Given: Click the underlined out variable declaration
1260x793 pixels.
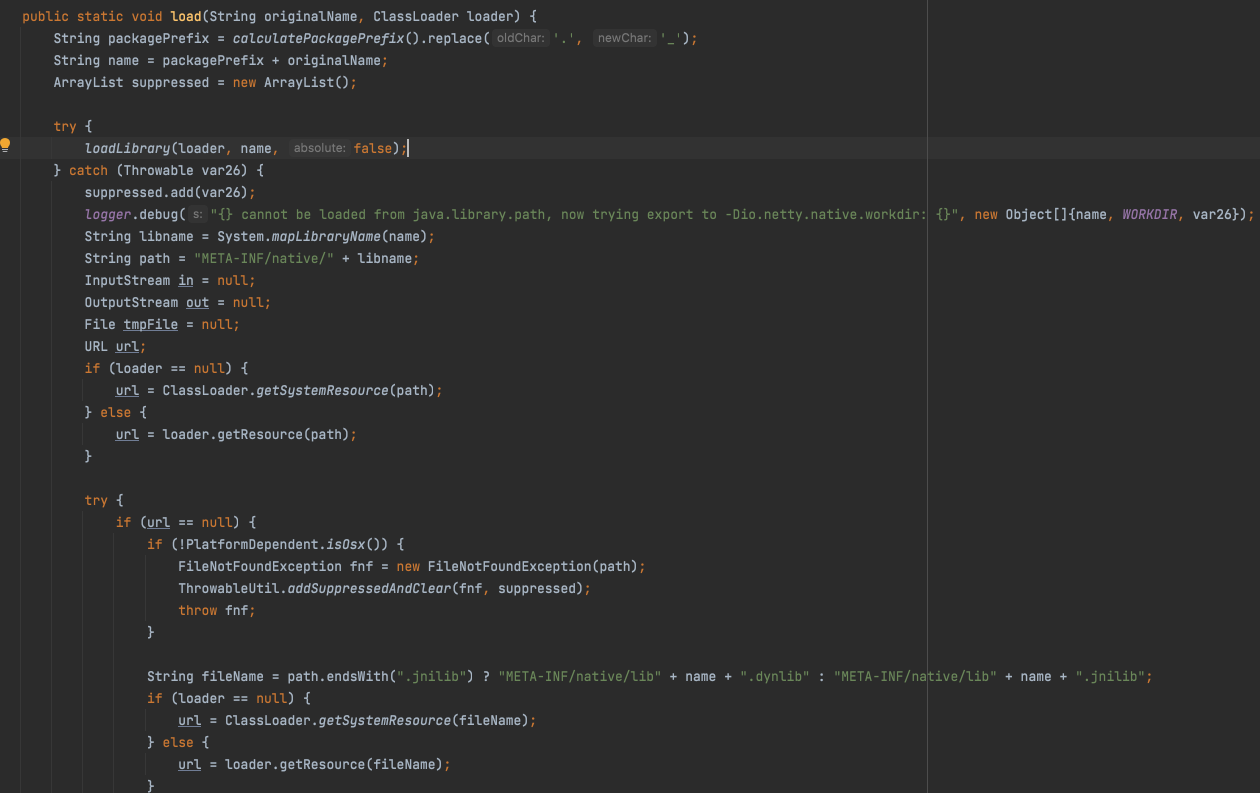Looking at the screenshot, I should pyautogui.click(x=197, y=302).
